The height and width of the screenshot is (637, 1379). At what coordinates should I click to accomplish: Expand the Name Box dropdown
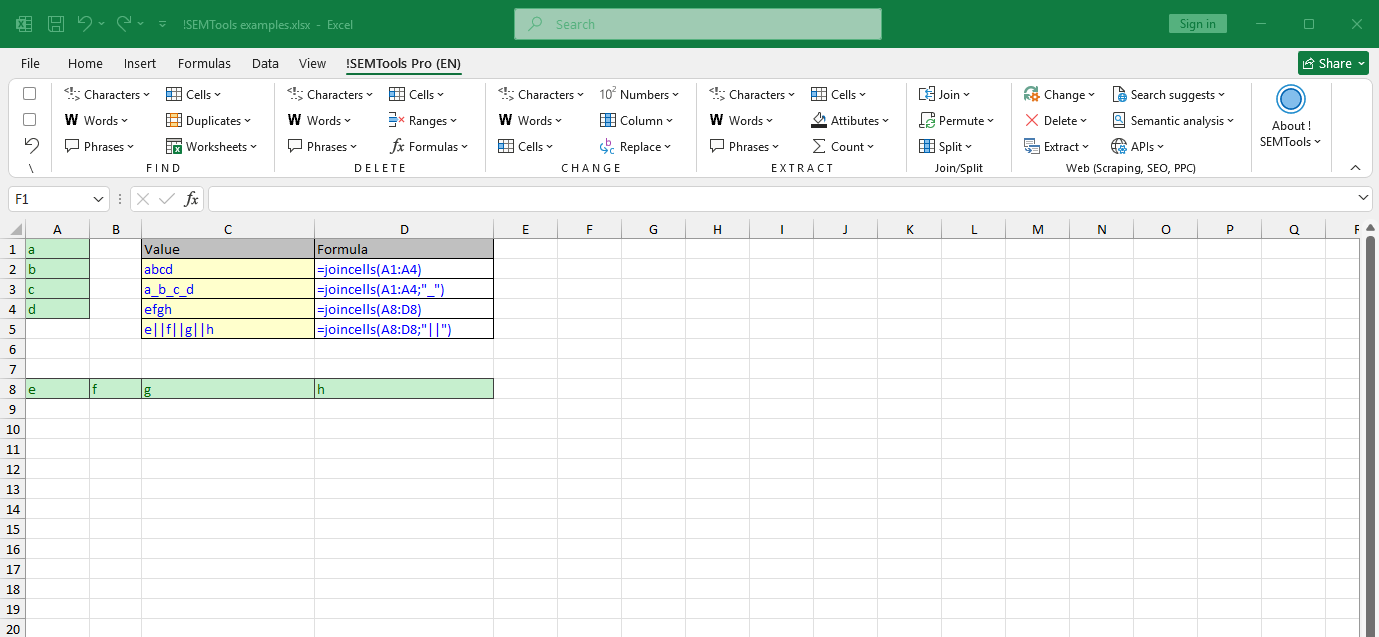[x=98, y=199]
